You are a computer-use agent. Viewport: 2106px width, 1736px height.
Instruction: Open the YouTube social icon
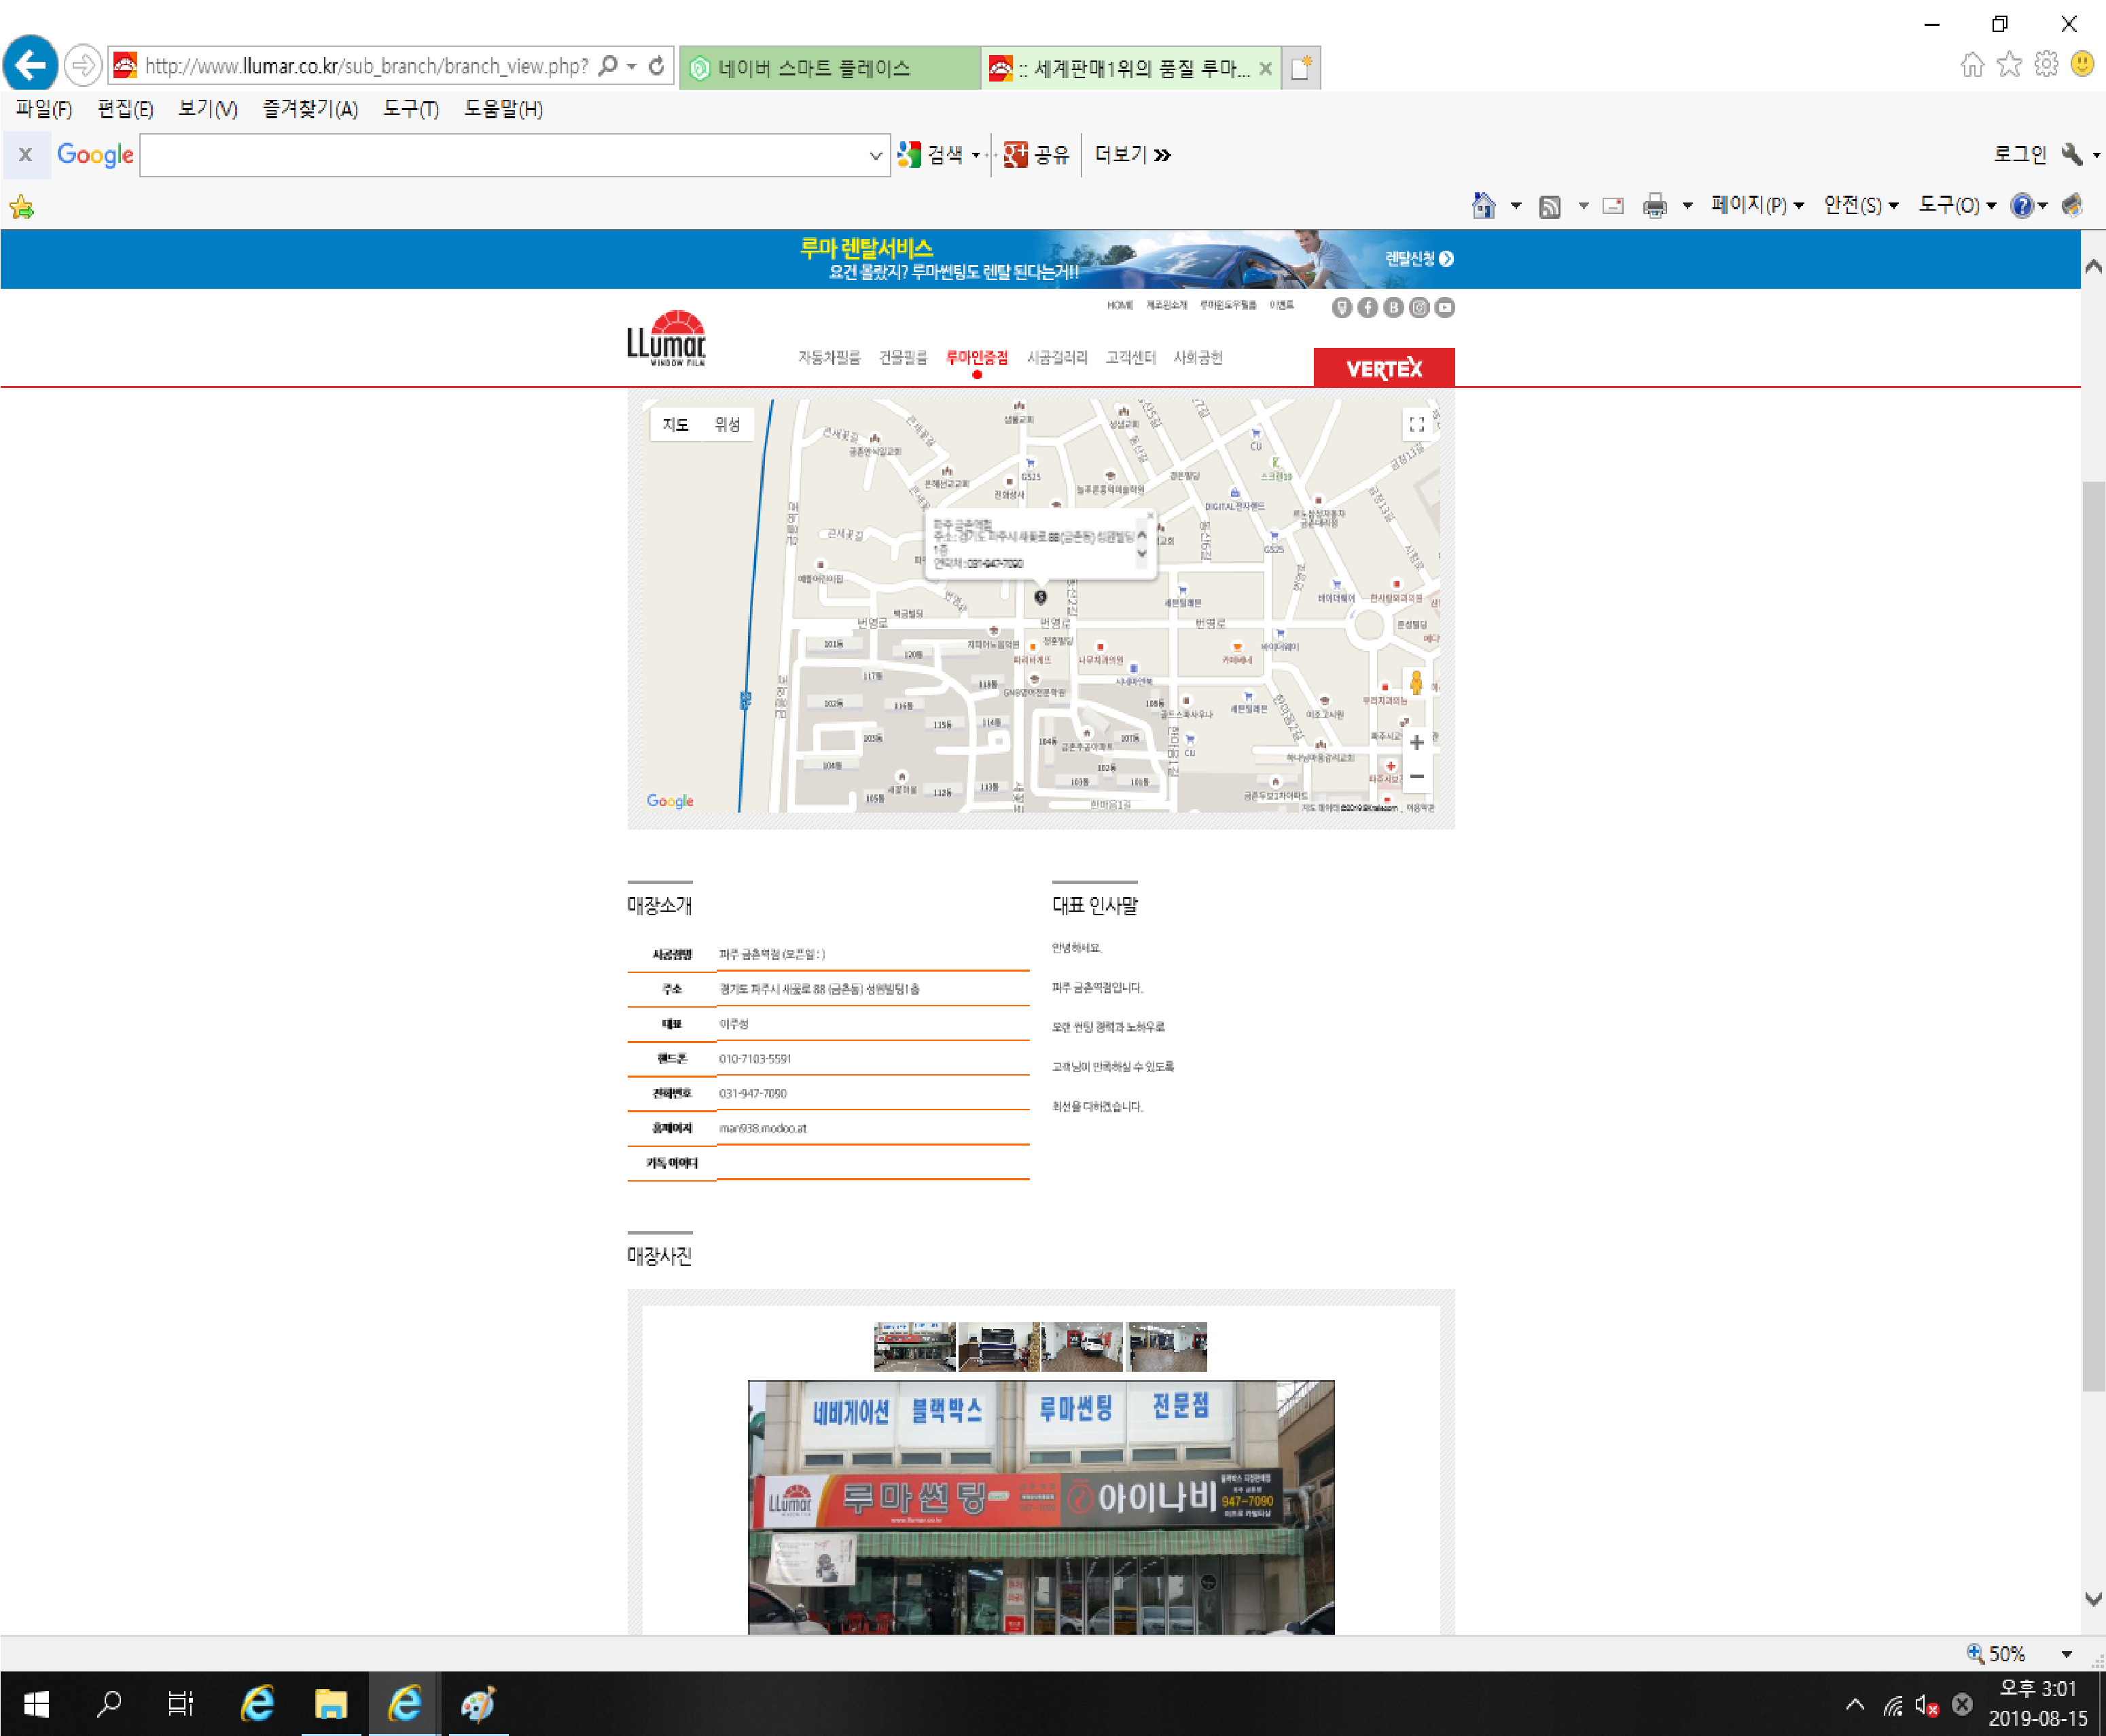pyautogui.click(x=1445, y=307)
